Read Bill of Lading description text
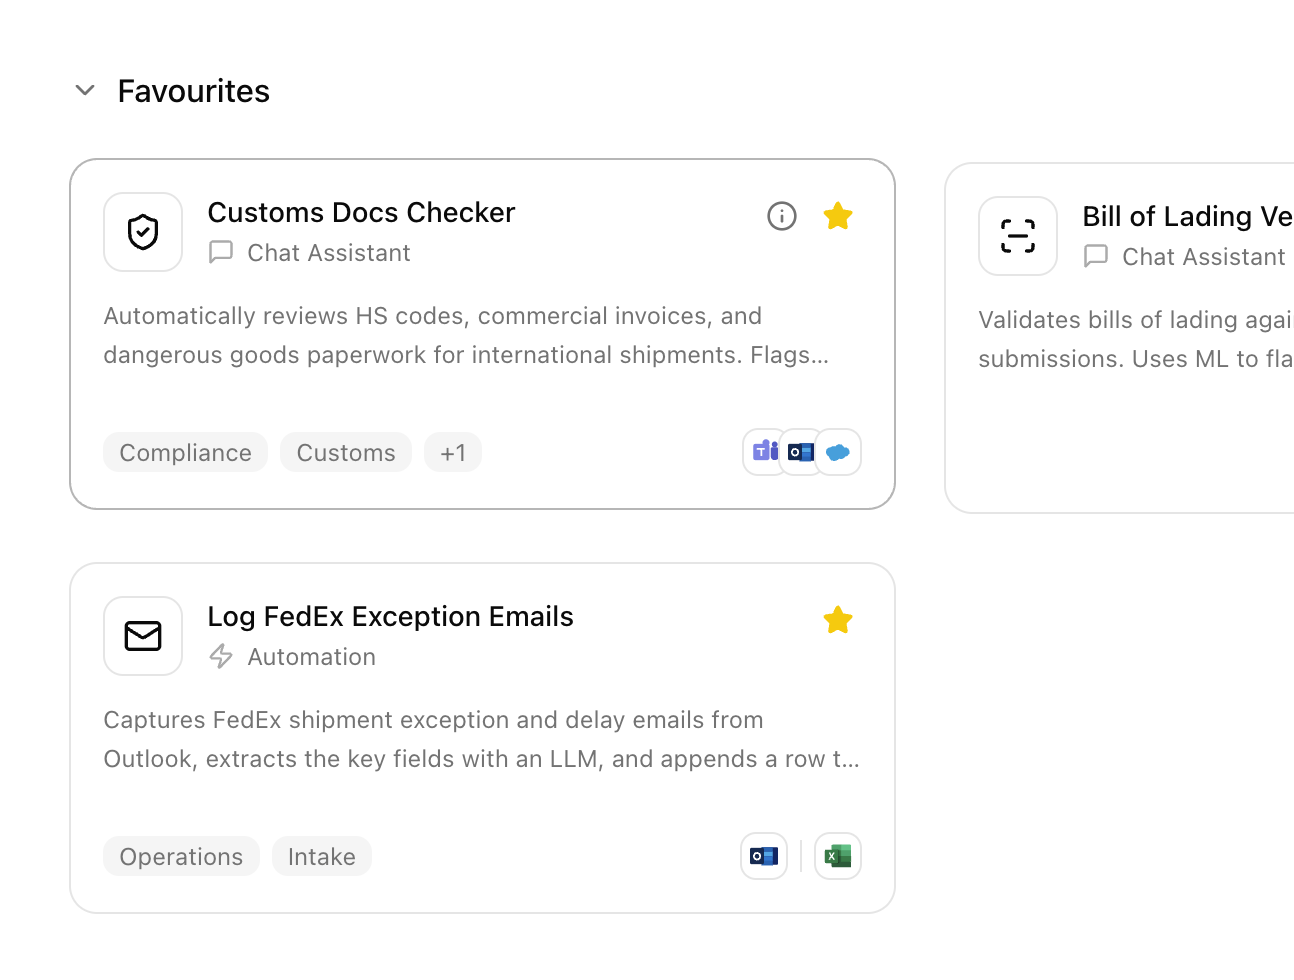The width and height of the screenshot is (1294, 980). [1136, 339]
